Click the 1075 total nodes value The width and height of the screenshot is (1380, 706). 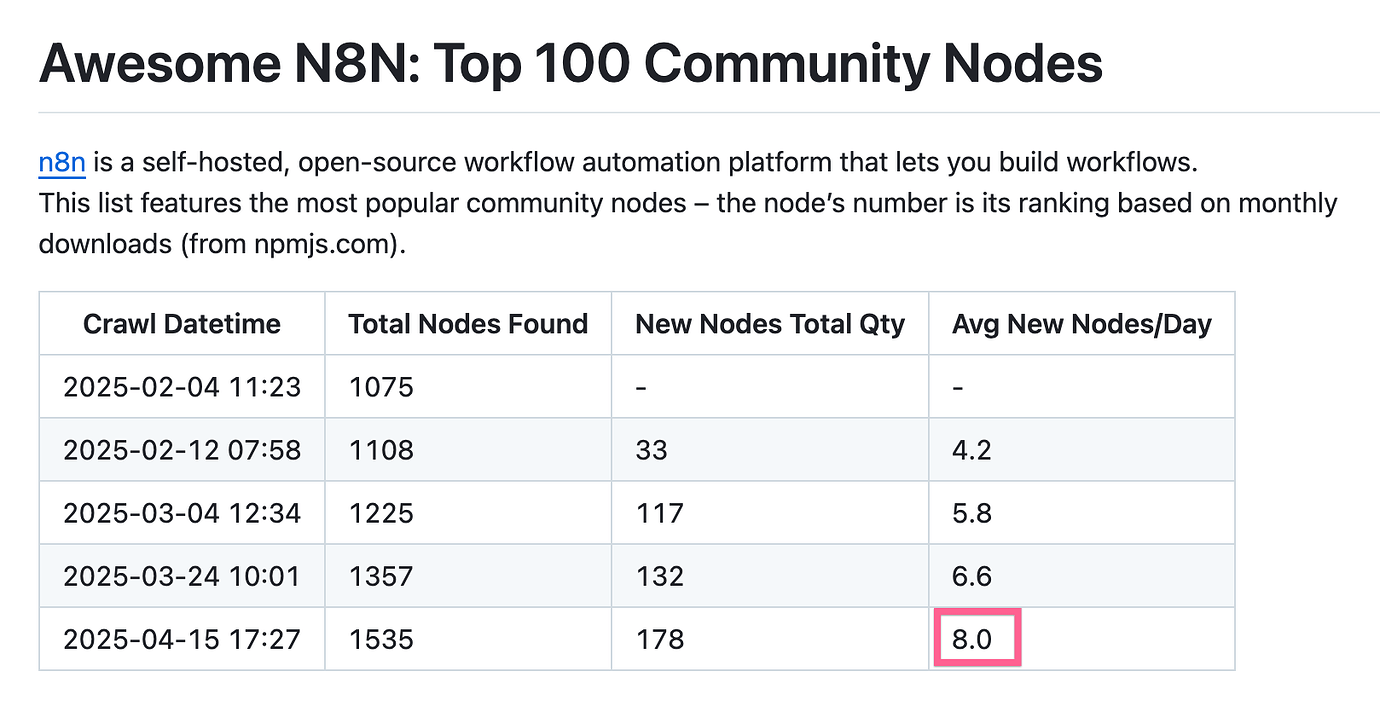click(x=377, y=387)
